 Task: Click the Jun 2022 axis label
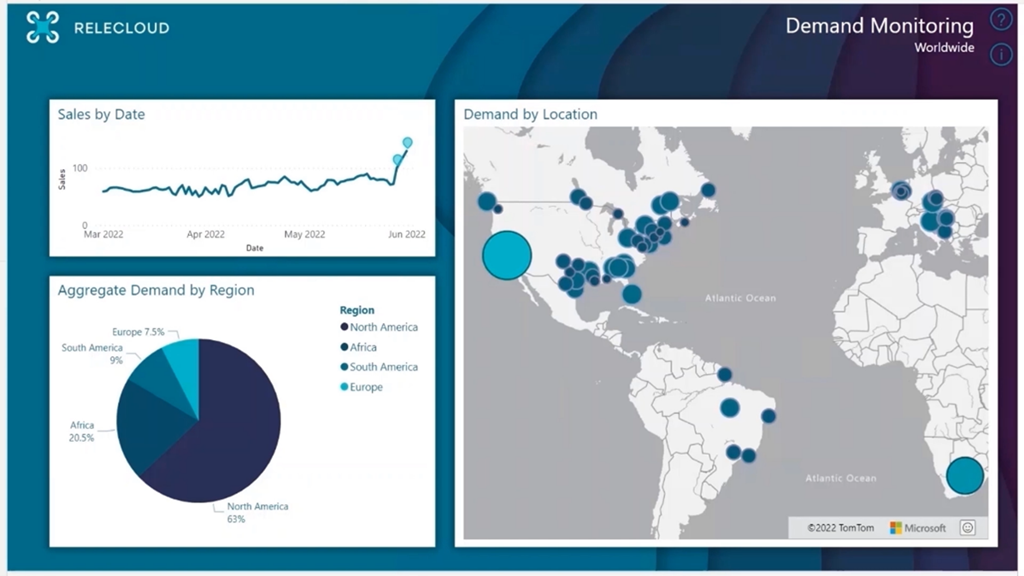click(x=407, y=234)
